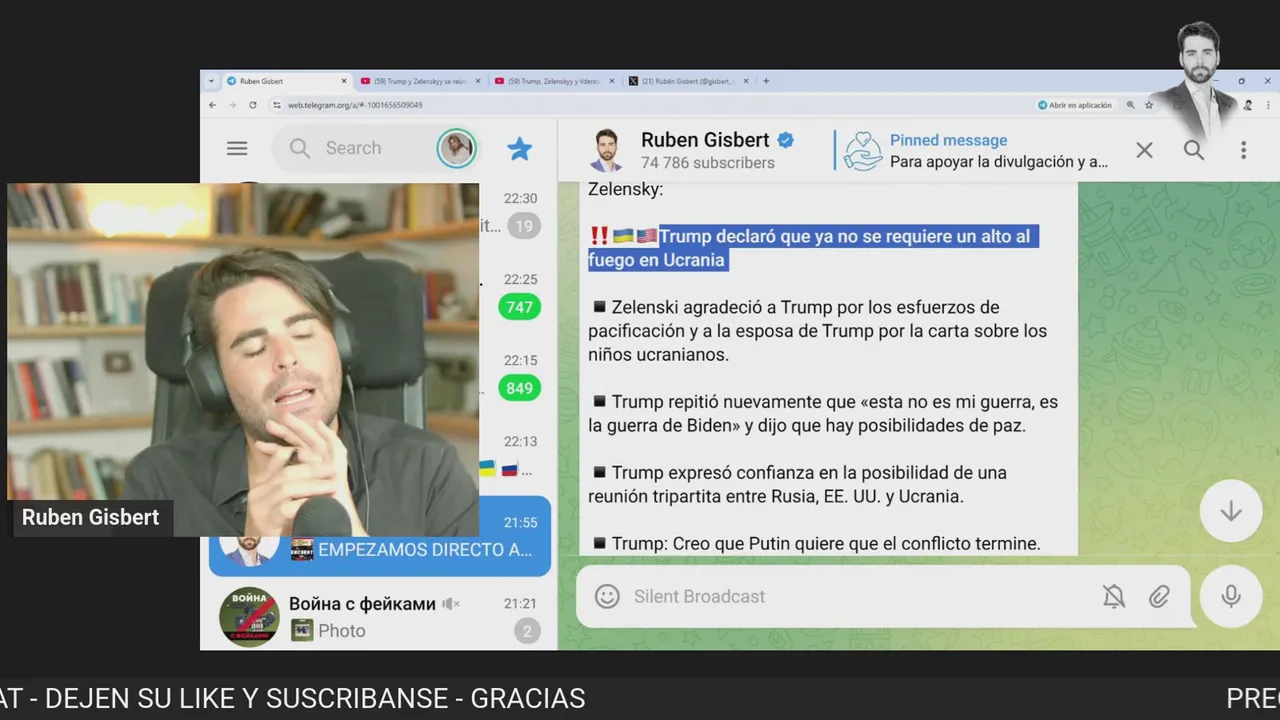The image size is (1280, 720).
Task: Open the Telegram hamburger menu
Action: tap(237, 148)
